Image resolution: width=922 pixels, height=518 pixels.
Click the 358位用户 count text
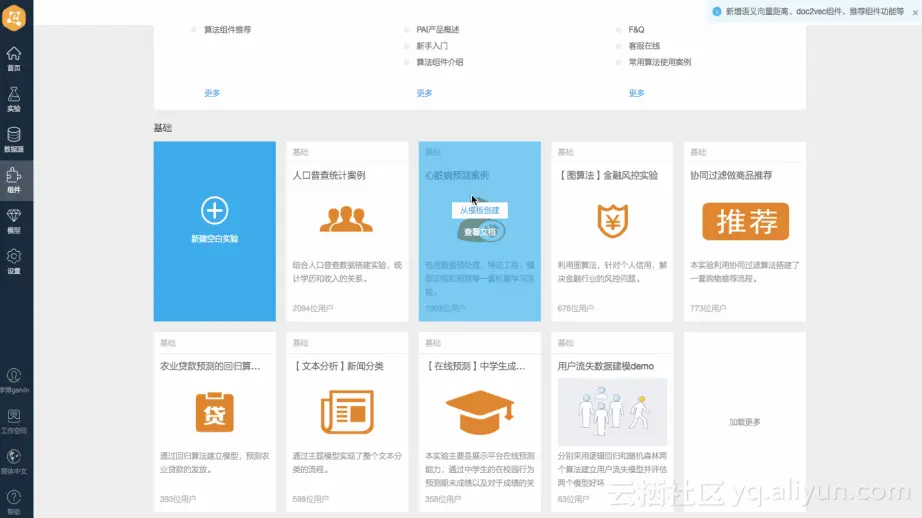point(443,499)
